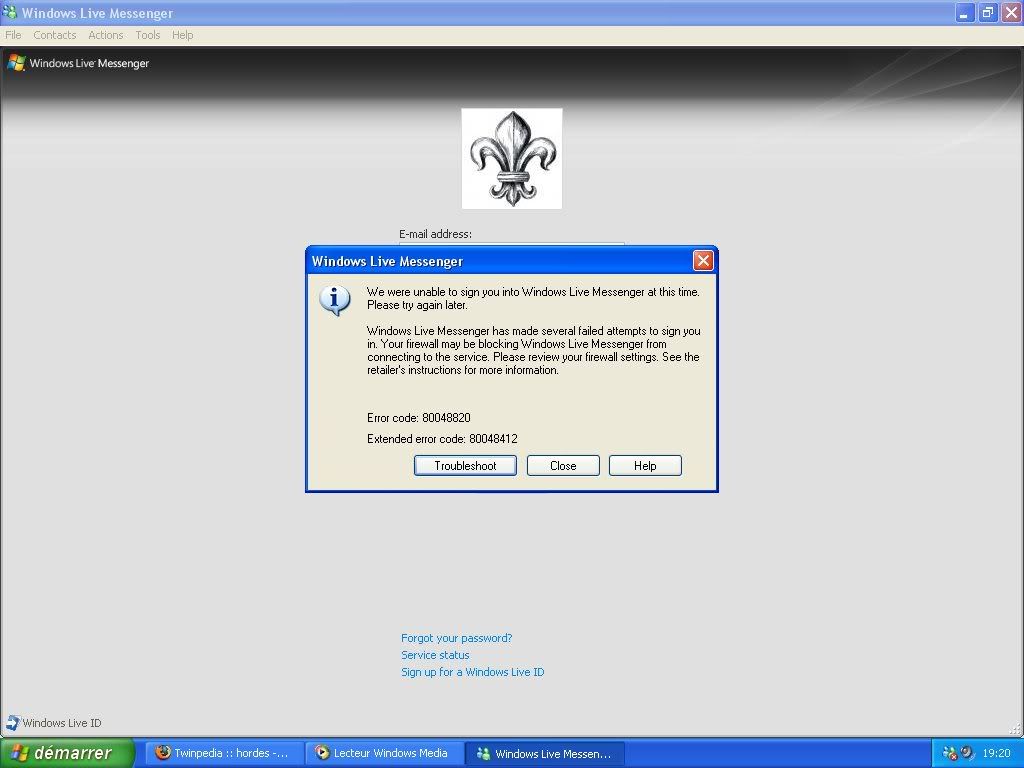Open the Actions menu
Viewport: 1024px width, 768px height.
point(106,35)
